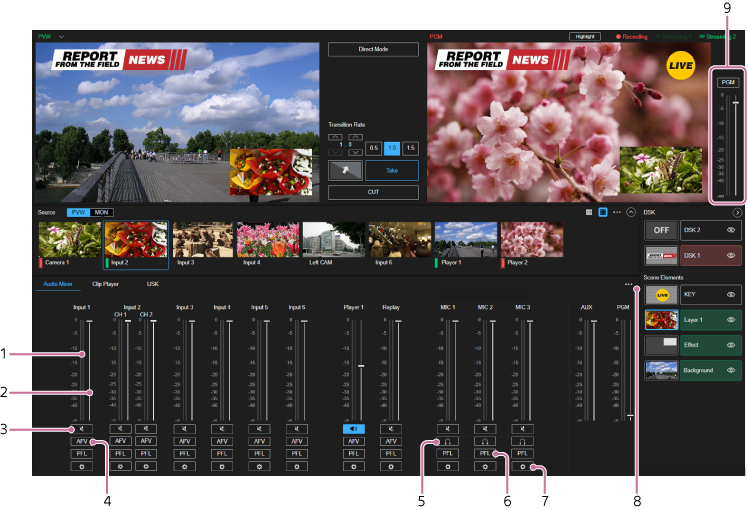Switch to the Clip Player tab
The height and width of the screenshot is (510, 748).
click(x=105, y=284)
